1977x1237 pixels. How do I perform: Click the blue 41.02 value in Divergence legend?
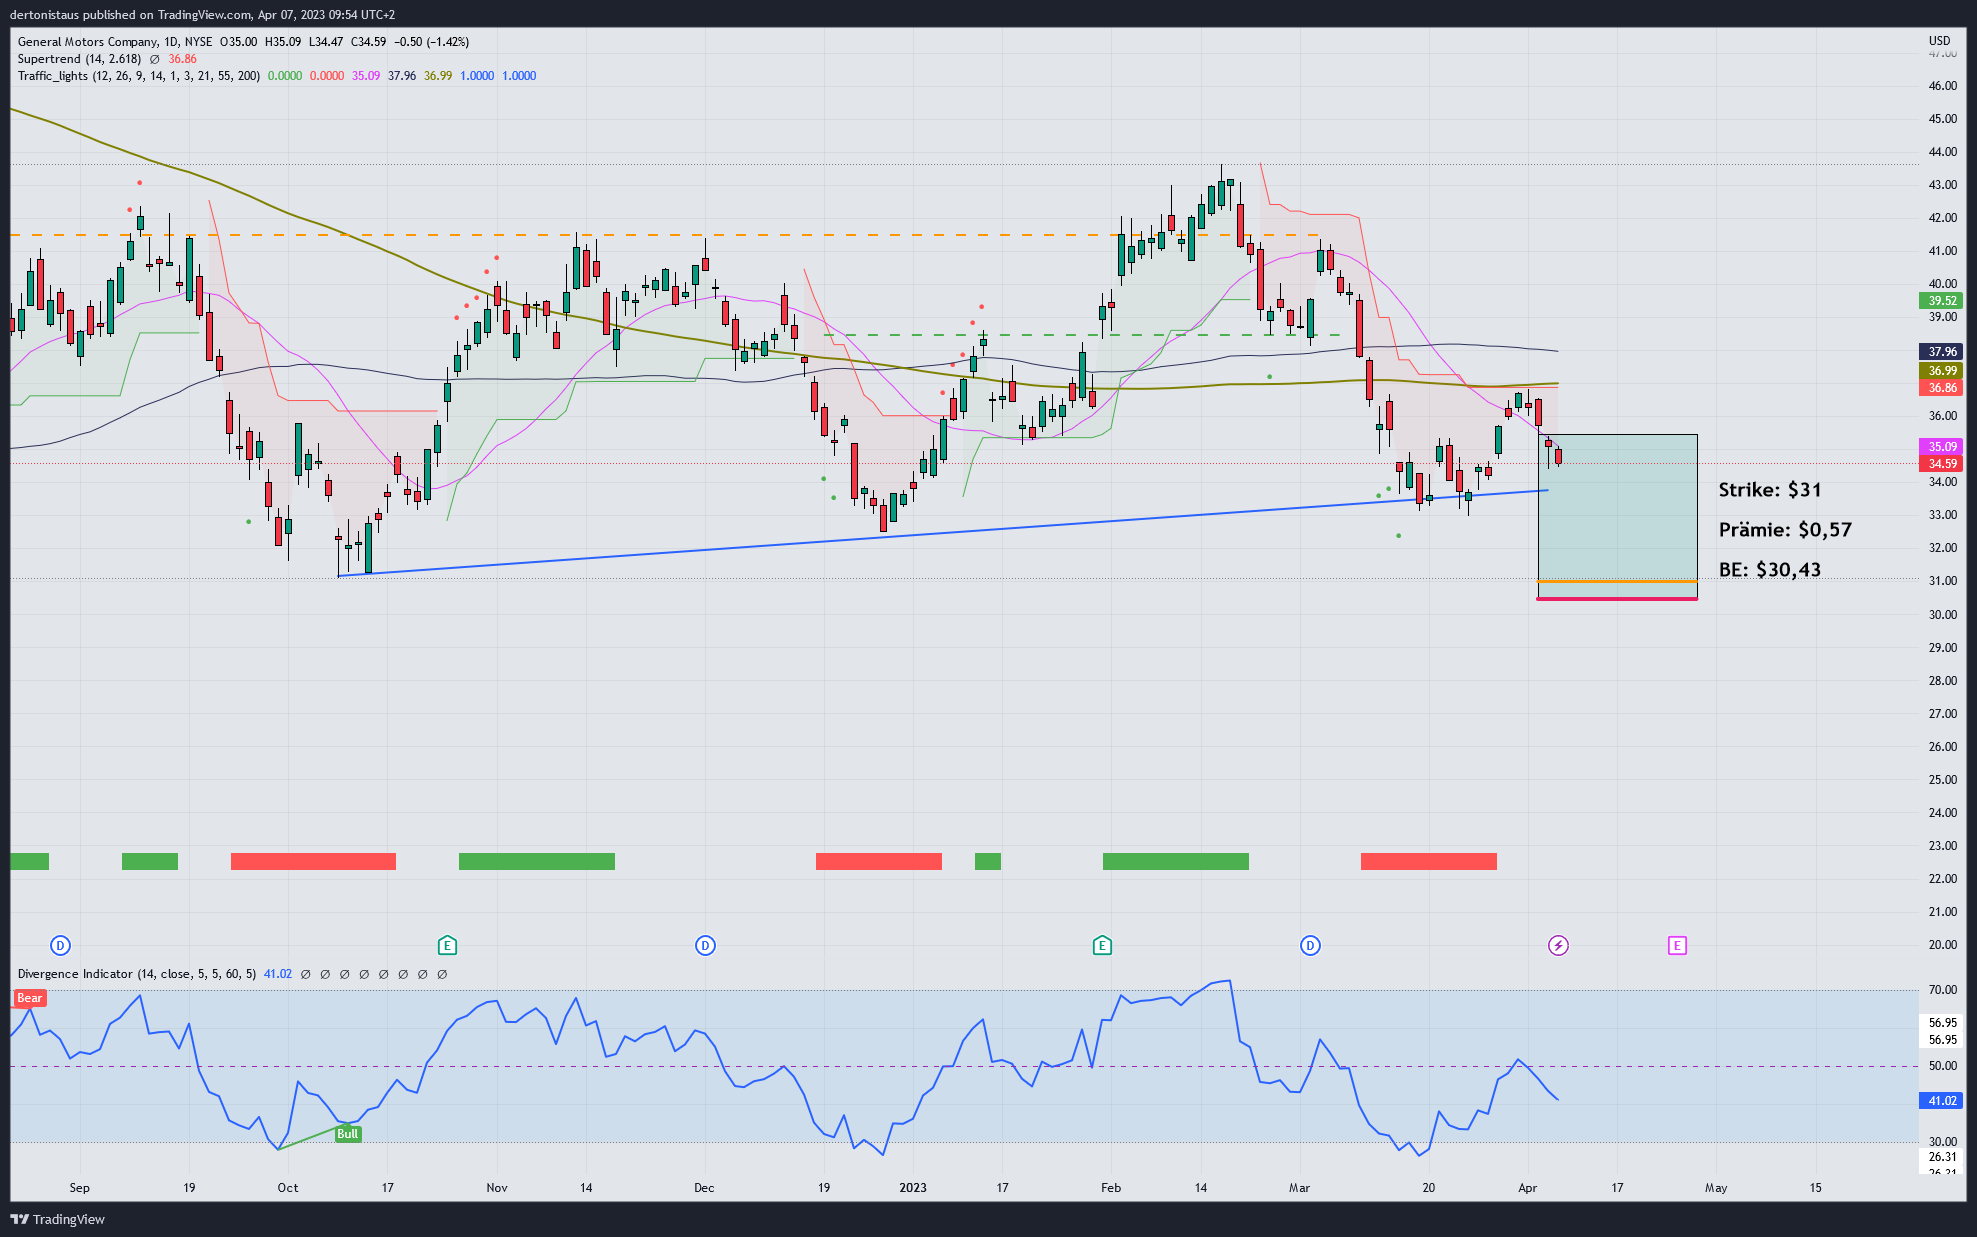[278, 974]
